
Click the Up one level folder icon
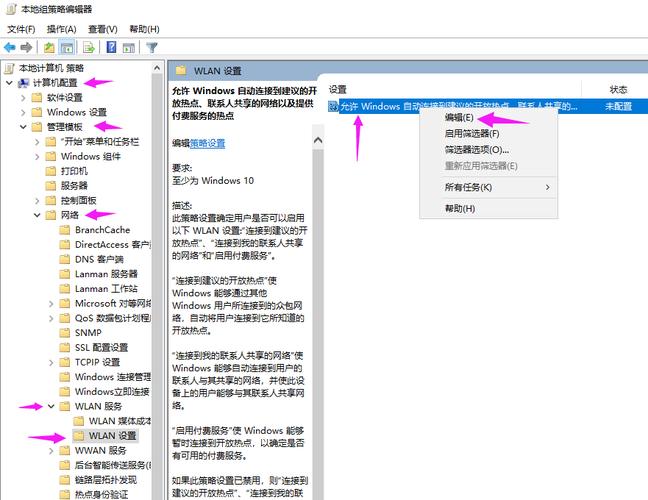(49, 48)
